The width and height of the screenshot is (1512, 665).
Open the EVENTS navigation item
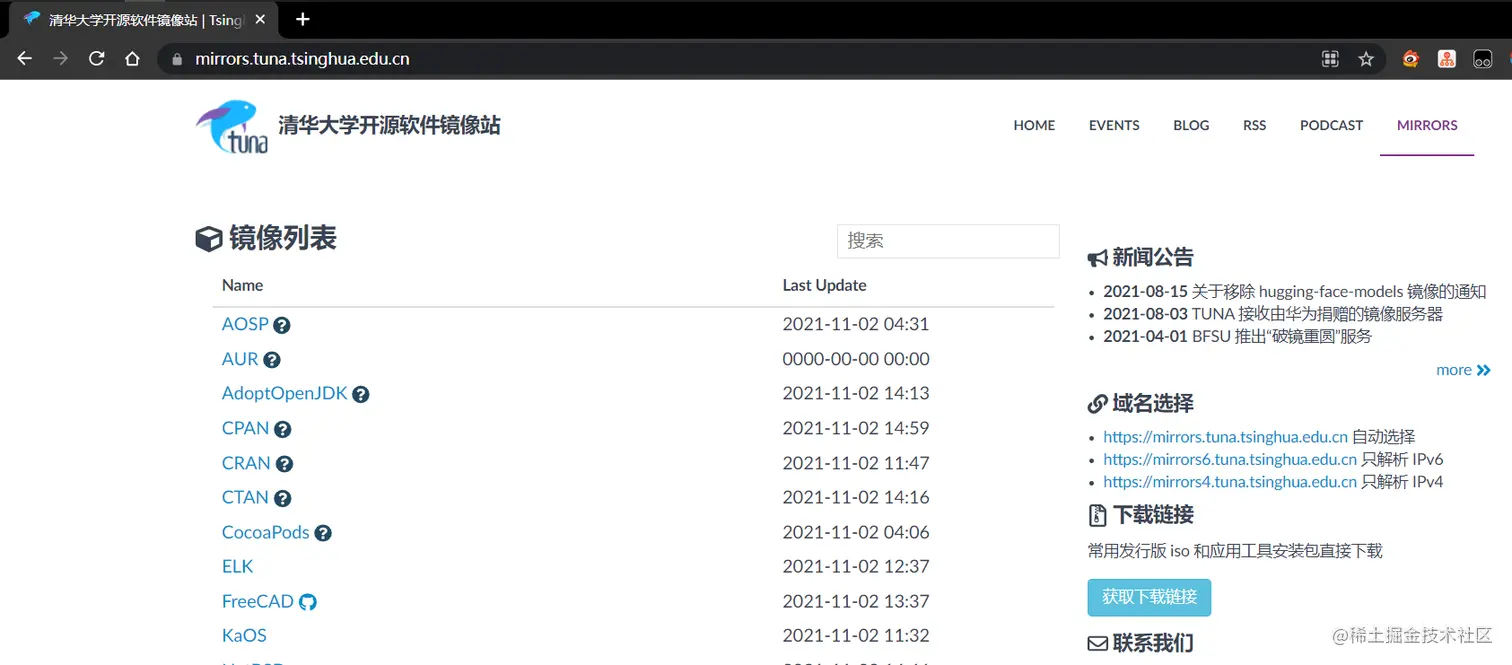pyautogui.click(x=1114, y=125)
